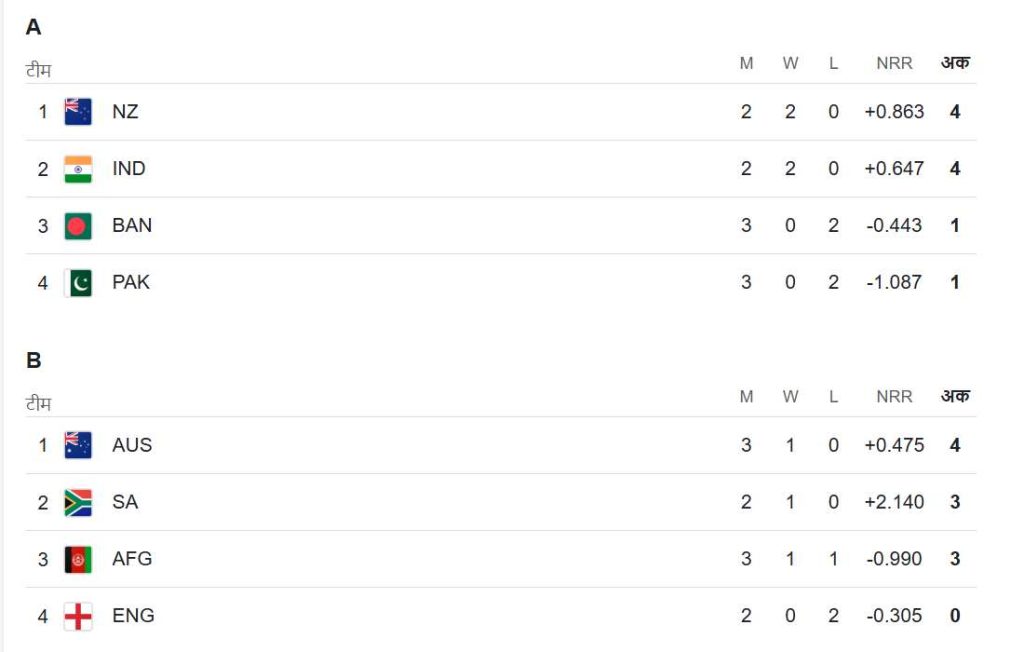Open the AUS team link
This screenshot has width=1024, height=652.
(132, 445)
